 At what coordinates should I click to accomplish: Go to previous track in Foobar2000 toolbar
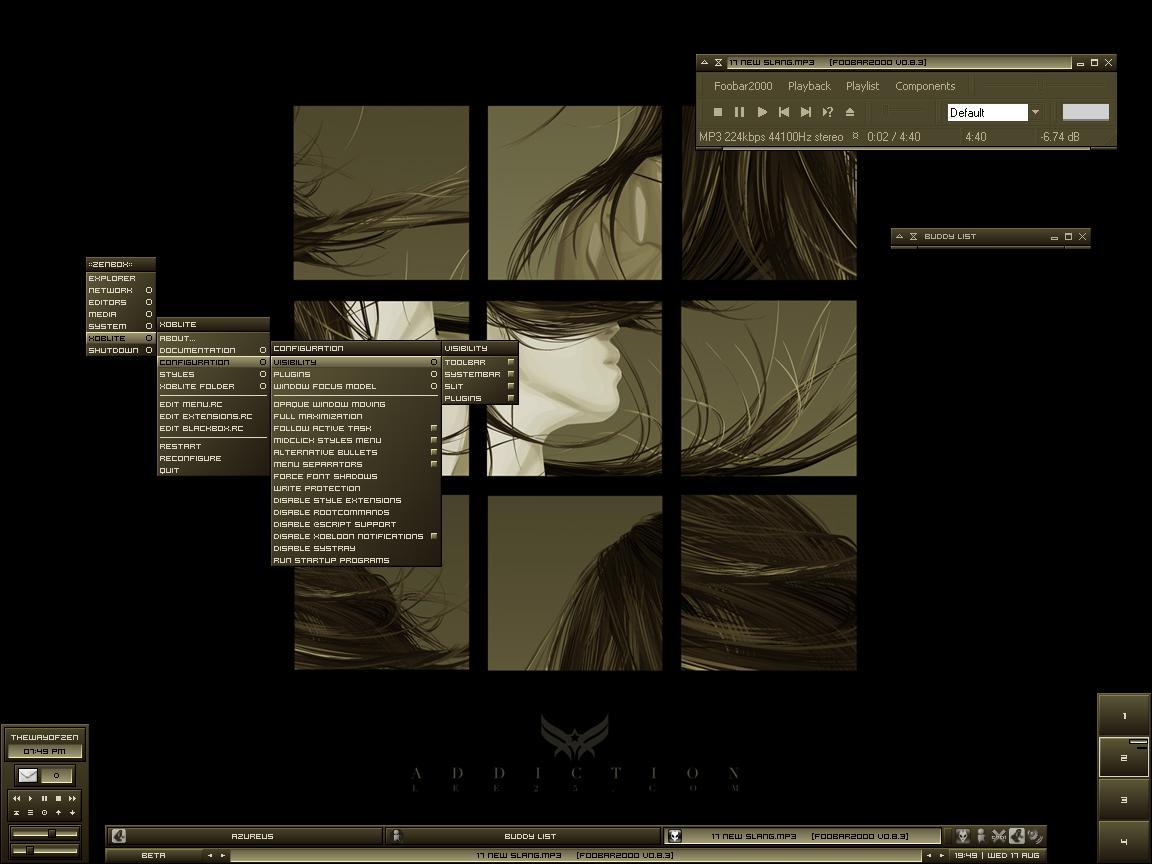click(784, 112)
